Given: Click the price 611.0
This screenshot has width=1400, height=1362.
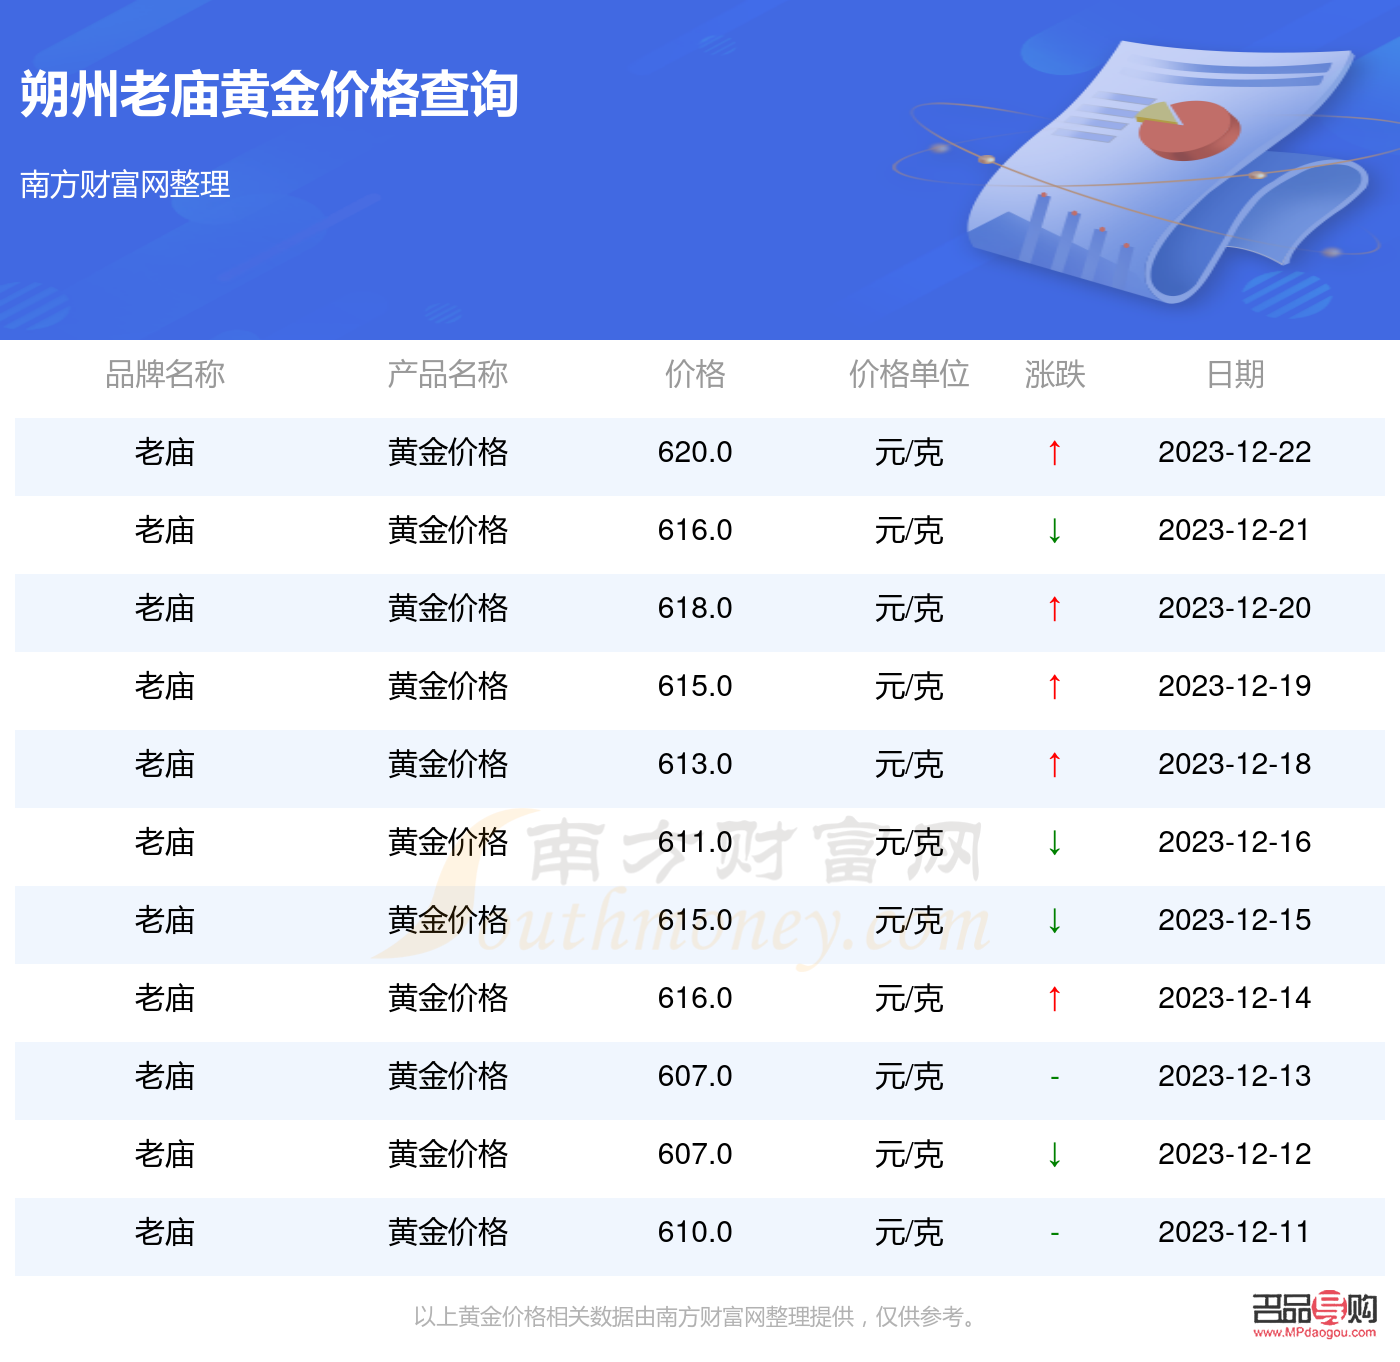Looking at the screenshot, I should pos(695,842).
